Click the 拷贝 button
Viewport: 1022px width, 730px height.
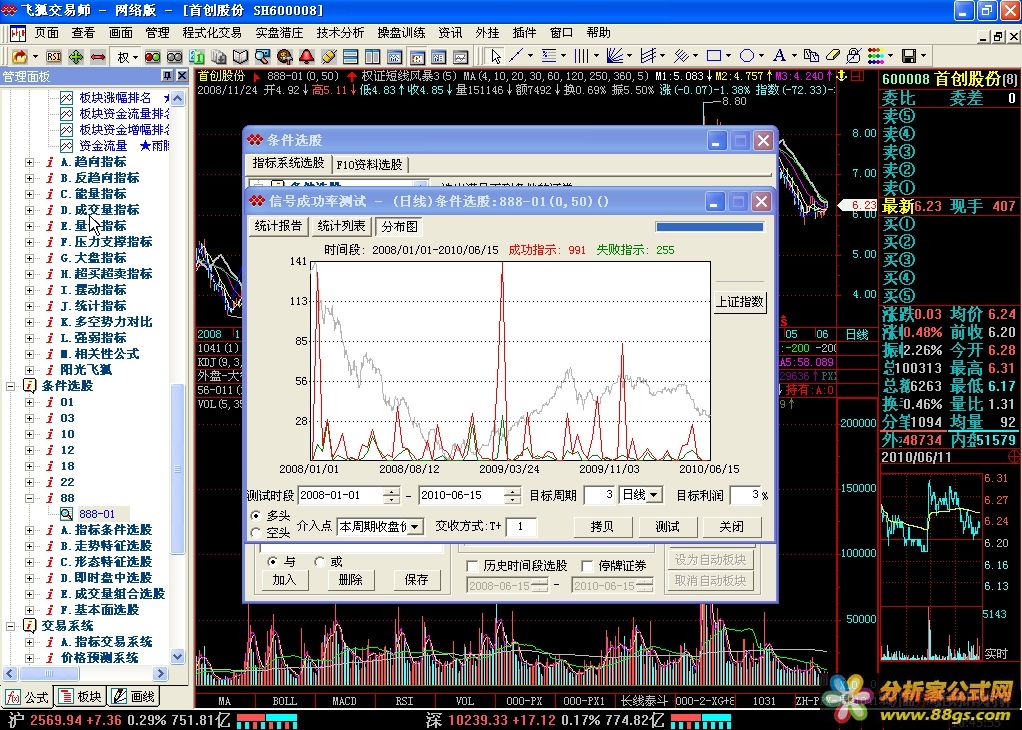602,526
